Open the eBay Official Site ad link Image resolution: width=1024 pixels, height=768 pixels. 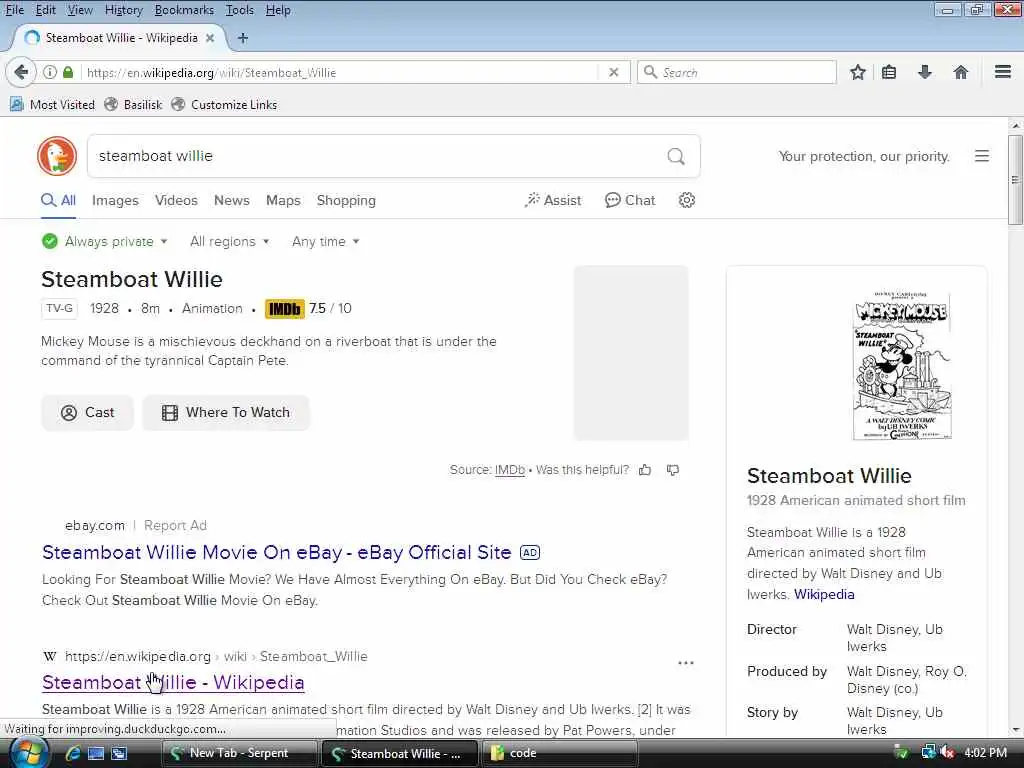(276, 552)
